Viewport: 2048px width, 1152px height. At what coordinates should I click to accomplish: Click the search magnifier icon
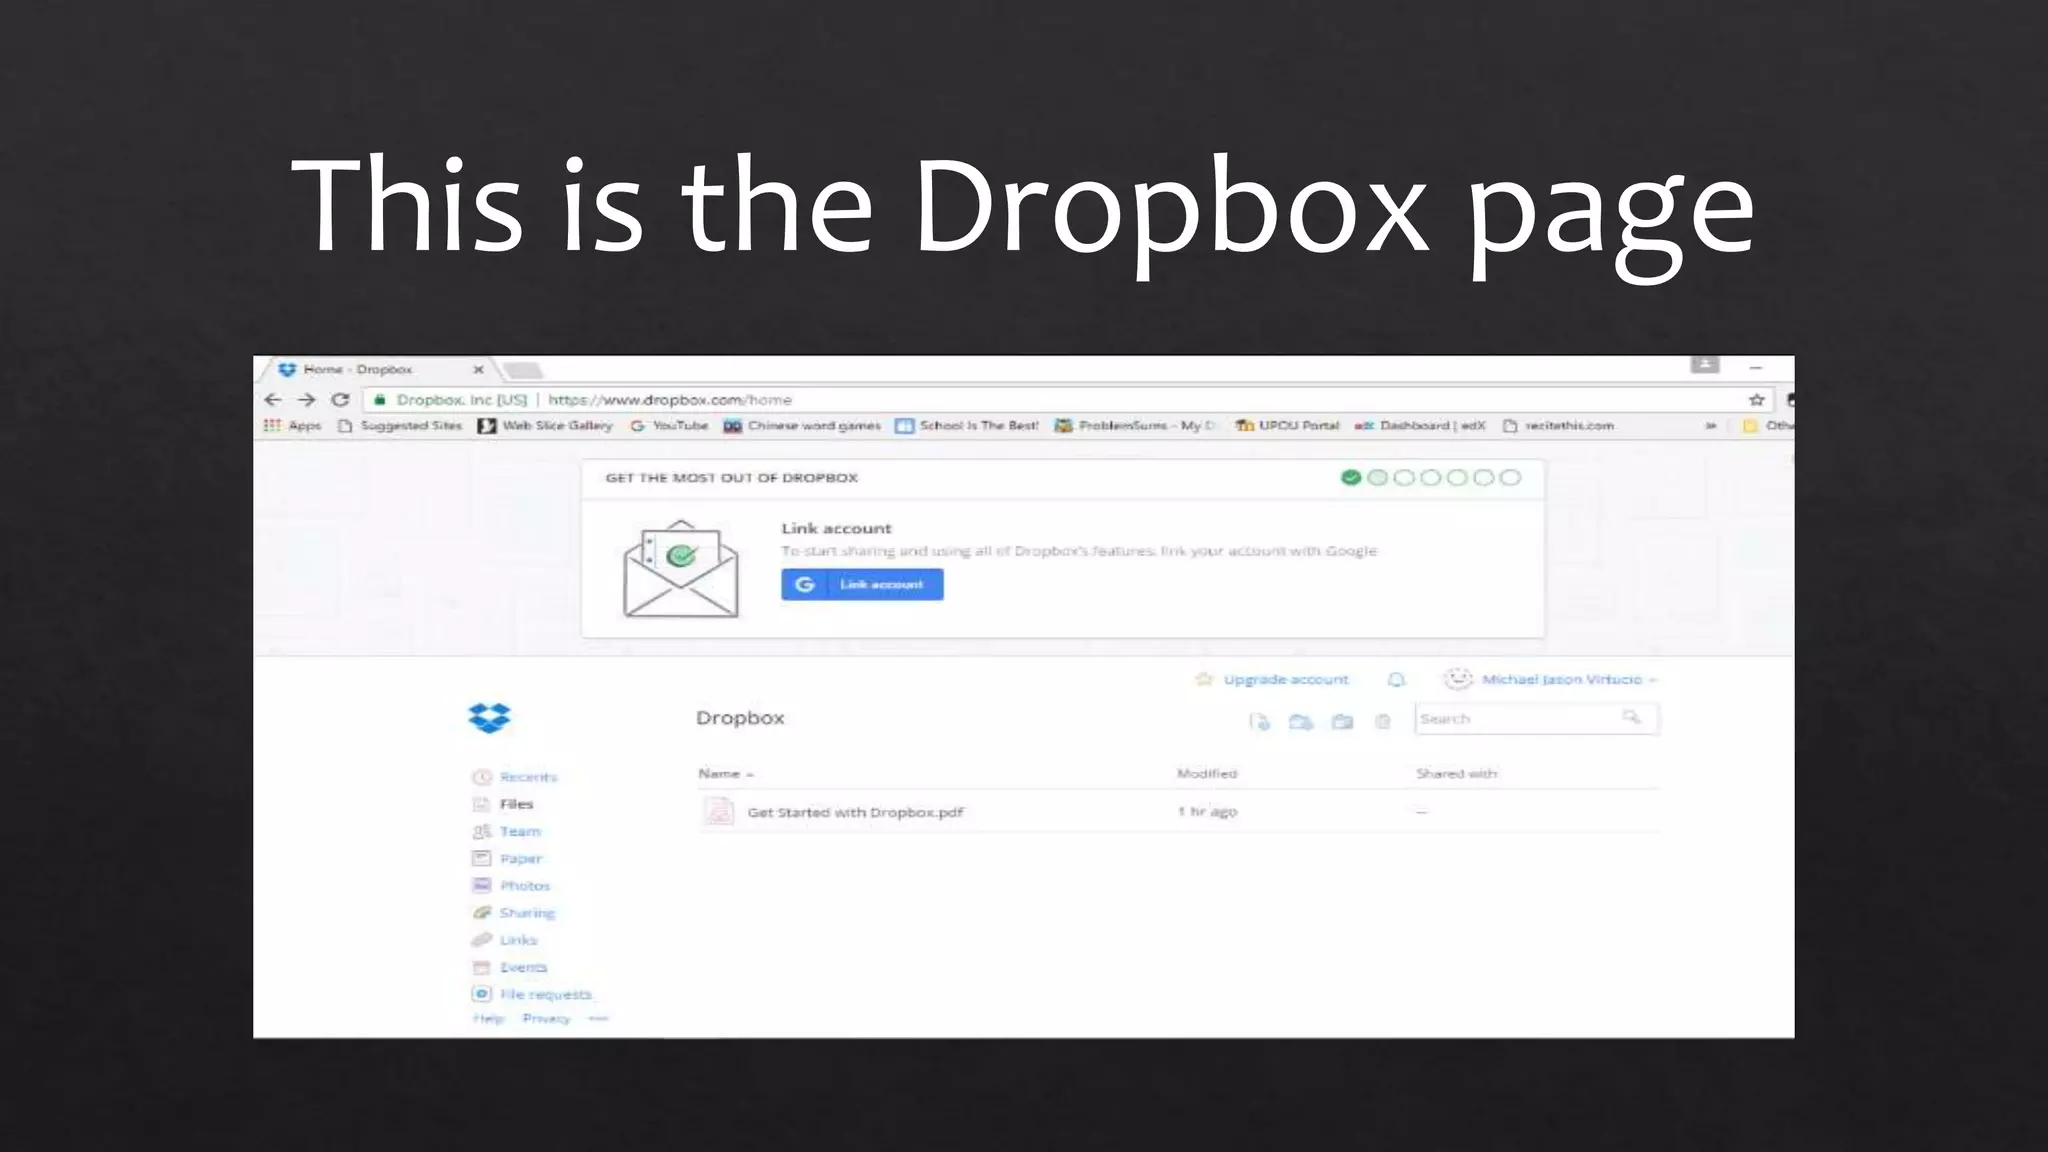[1632, 717]
